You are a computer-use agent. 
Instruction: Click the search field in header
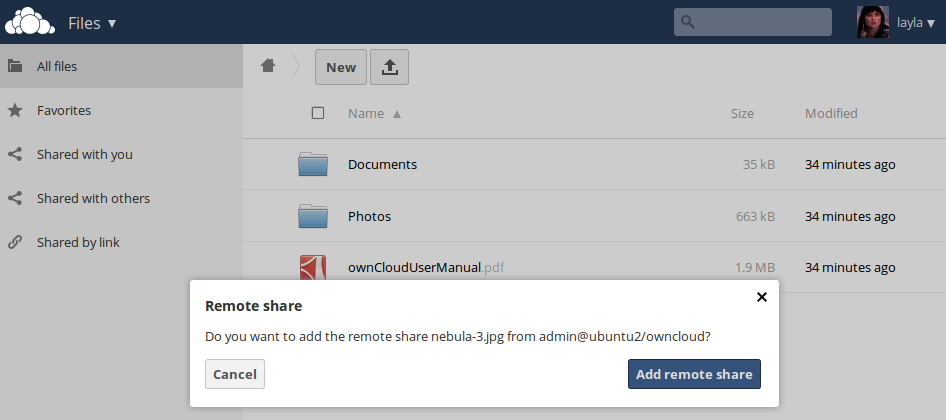pyautogui.click(x=762, y=22)
